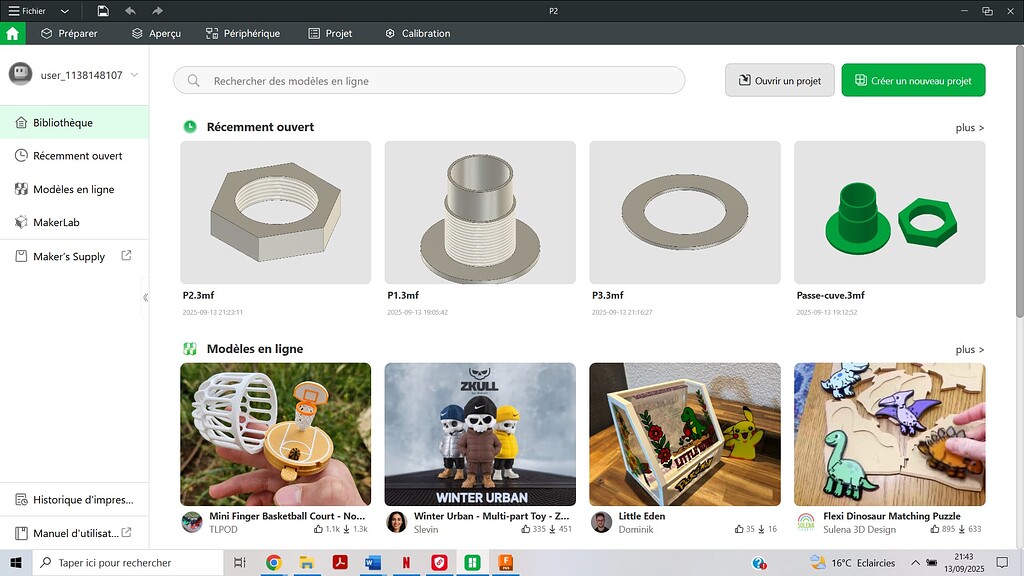Open Word from the taskbar
Image resolution: width=1024 pixels, height=576 pixels.
[x=373, y=562]
